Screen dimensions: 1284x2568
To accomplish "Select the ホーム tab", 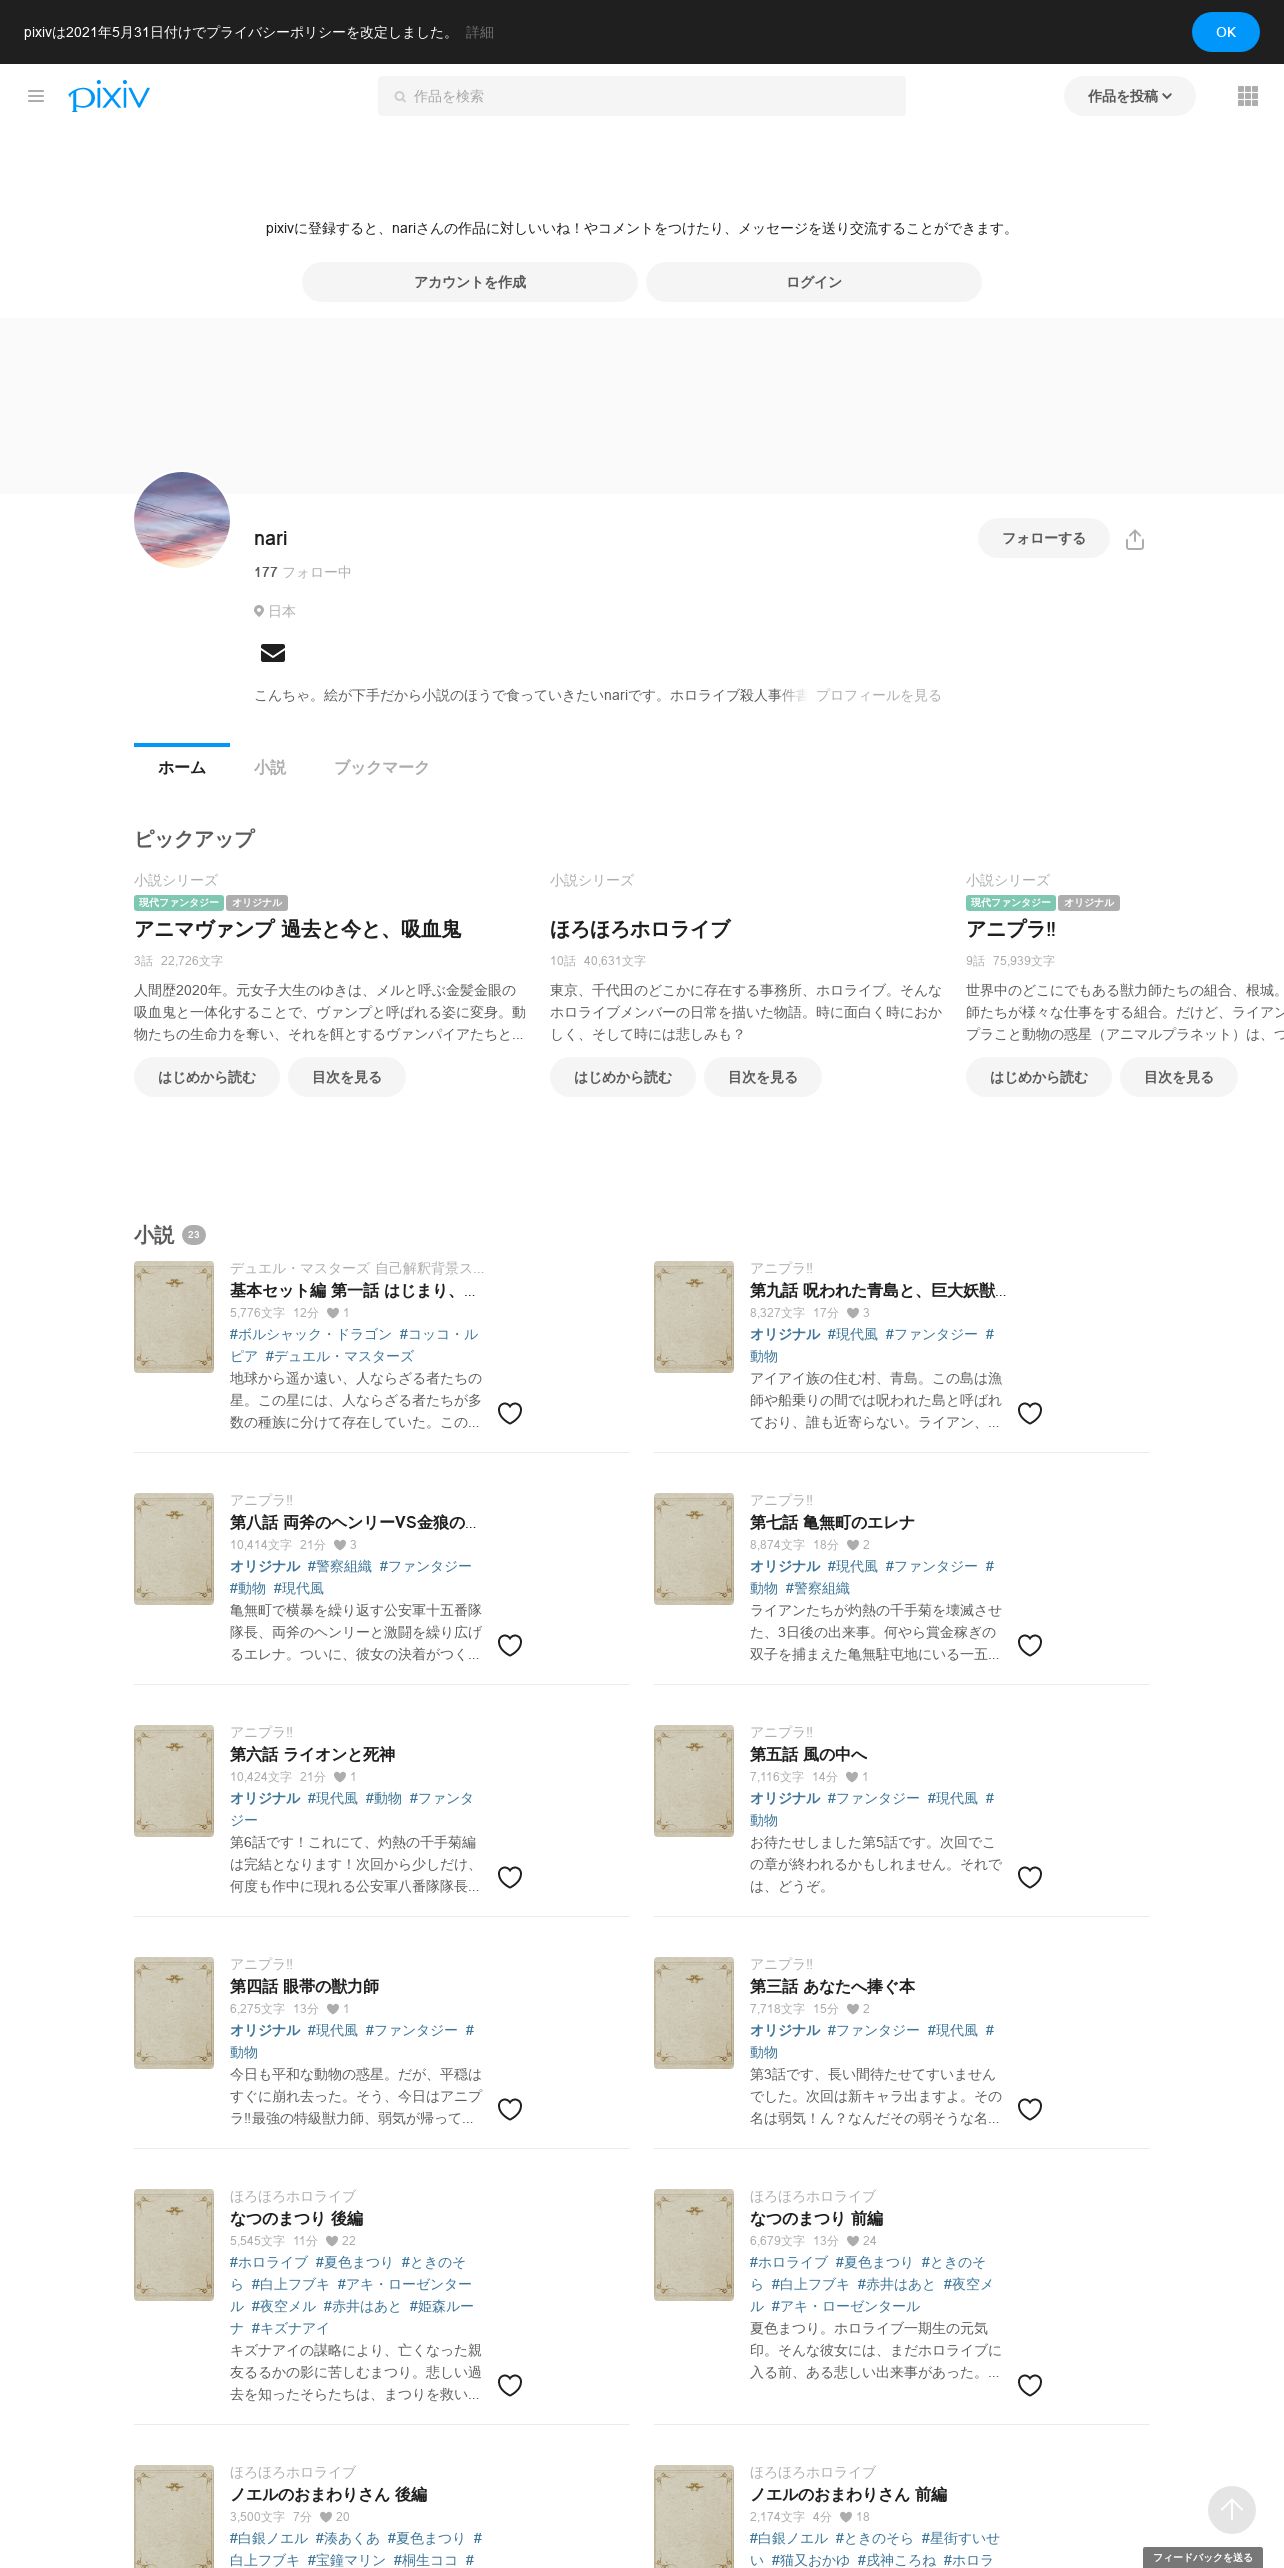I will pos(182,767).
